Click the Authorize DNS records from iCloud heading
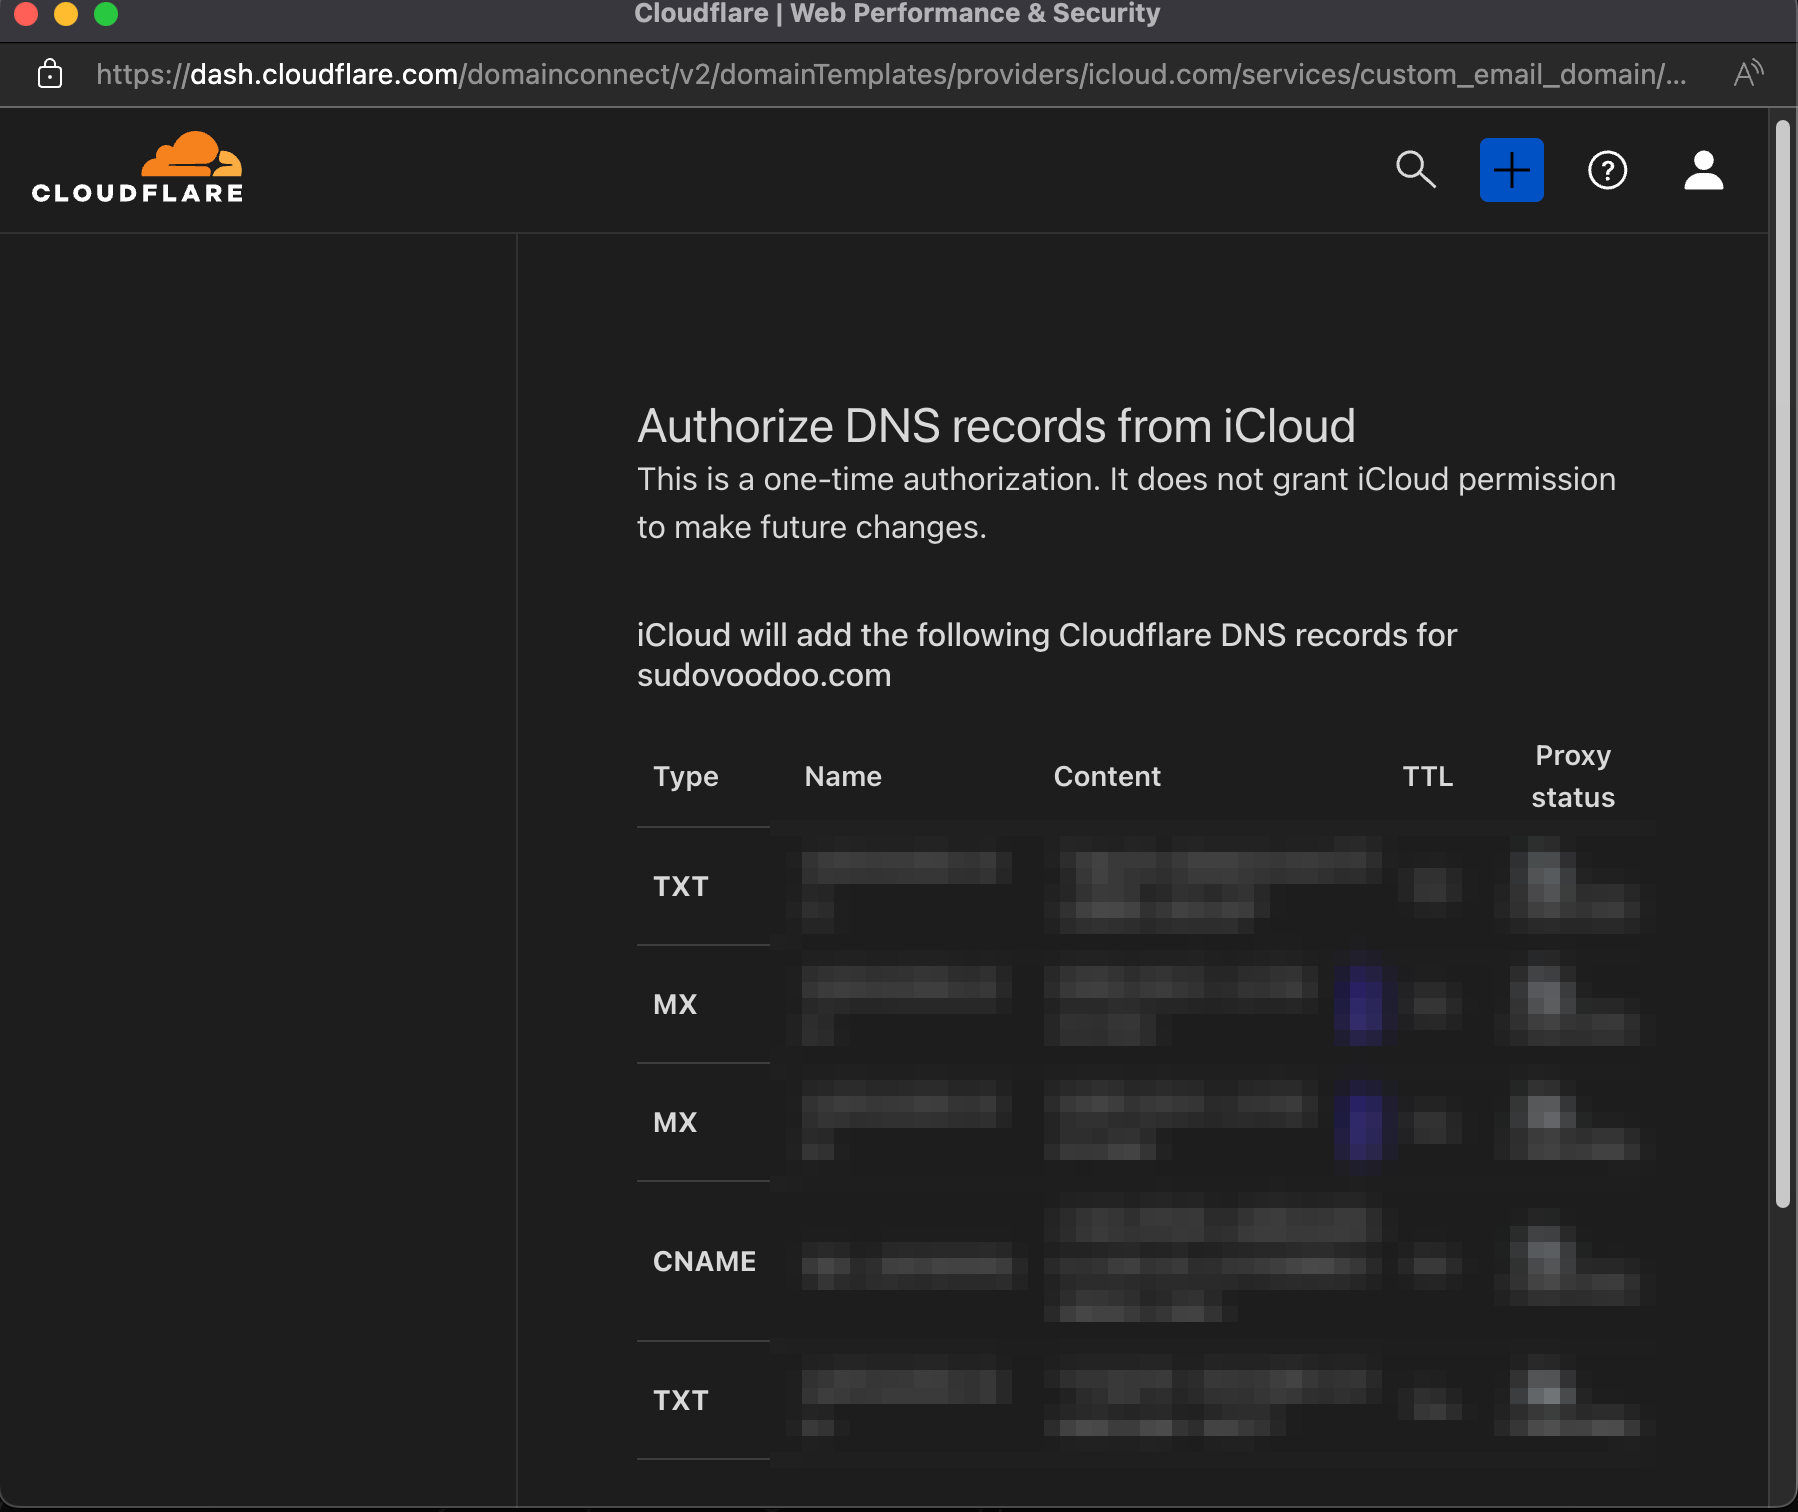Image resolution: width=1798 pixels, height=1512 pixels. 996,426
